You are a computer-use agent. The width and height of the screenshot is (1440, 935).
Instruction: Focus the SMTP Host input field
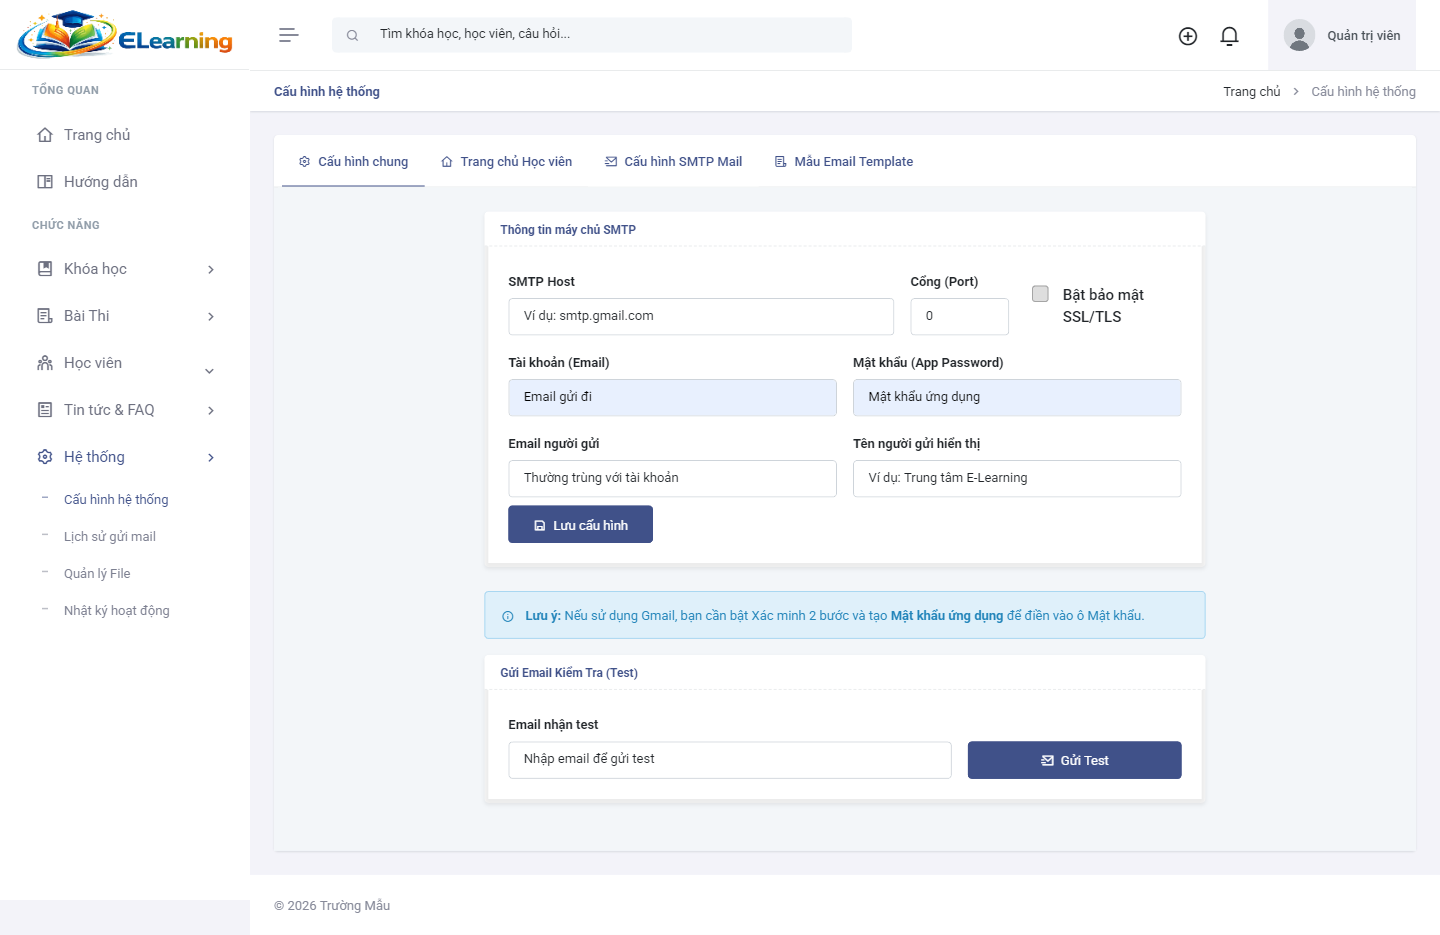701,316
